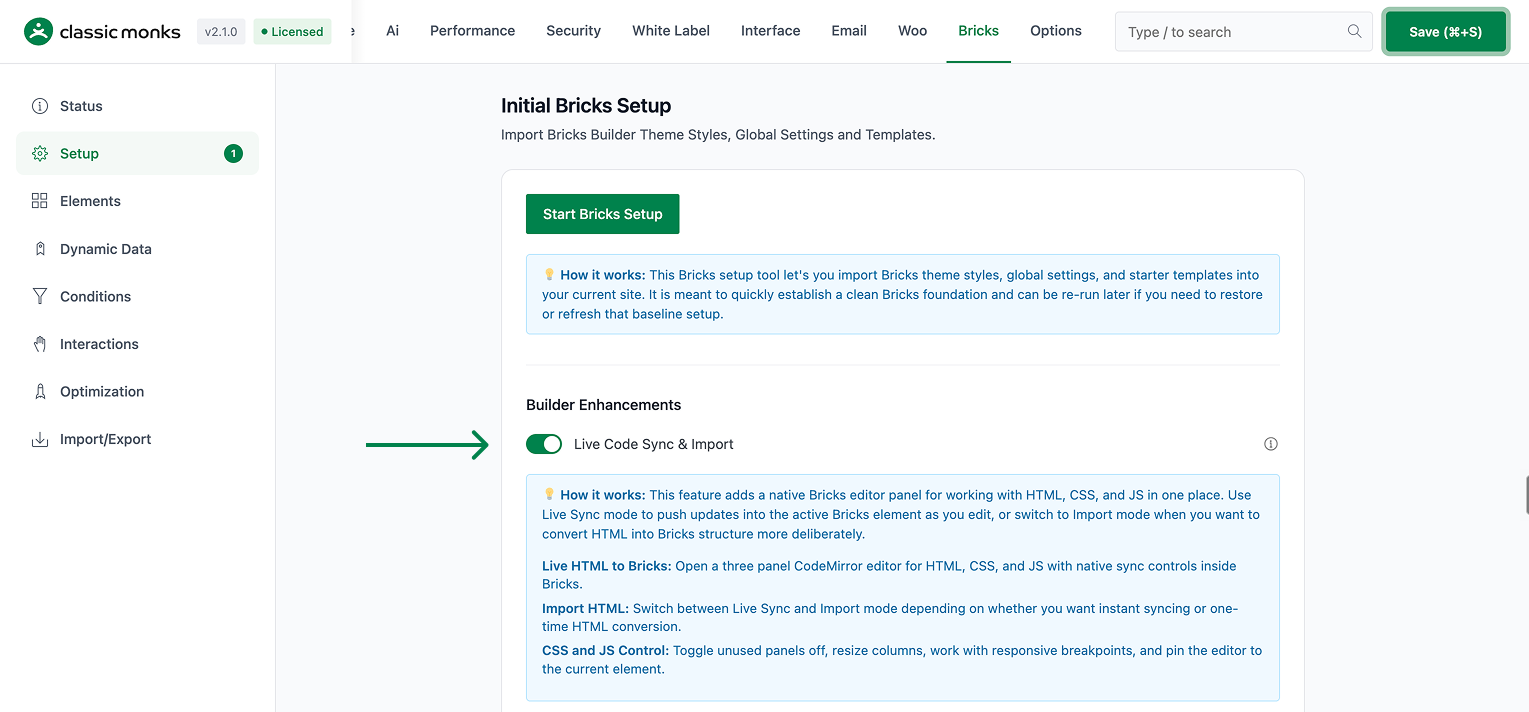Toggle off Live Code Sync & Import
The image size is (1529, 712).
pyautogui.click(x=544, y=444)
